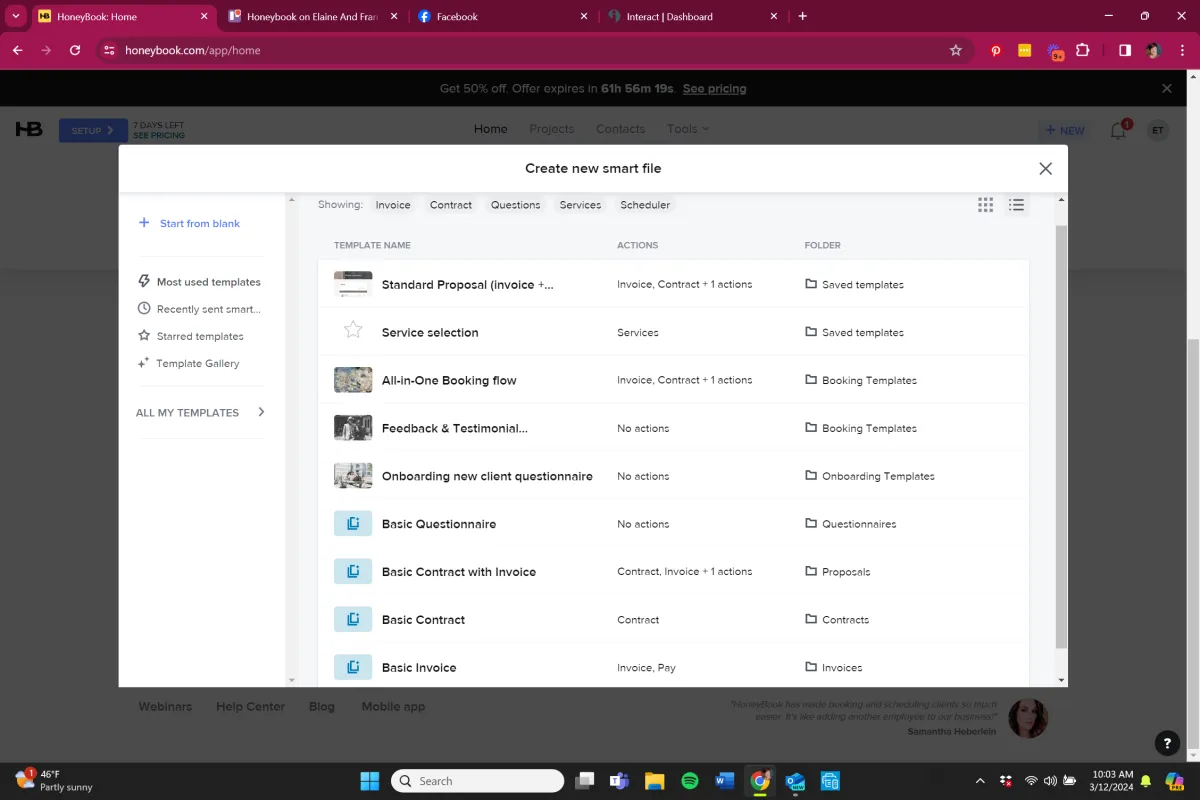The image size is (1200, 800).
Task: Click the notifications bell icon
Action: tap(1118, 131)
